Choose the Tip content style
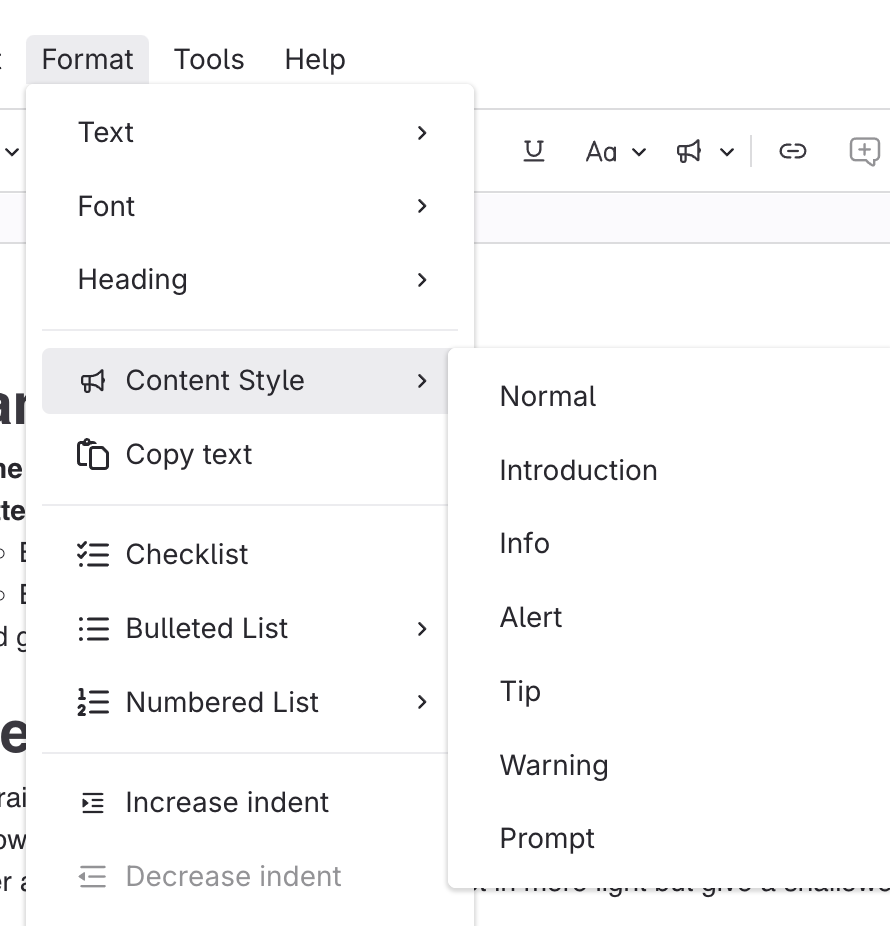The image size is (890, 926). click(520, 691)
